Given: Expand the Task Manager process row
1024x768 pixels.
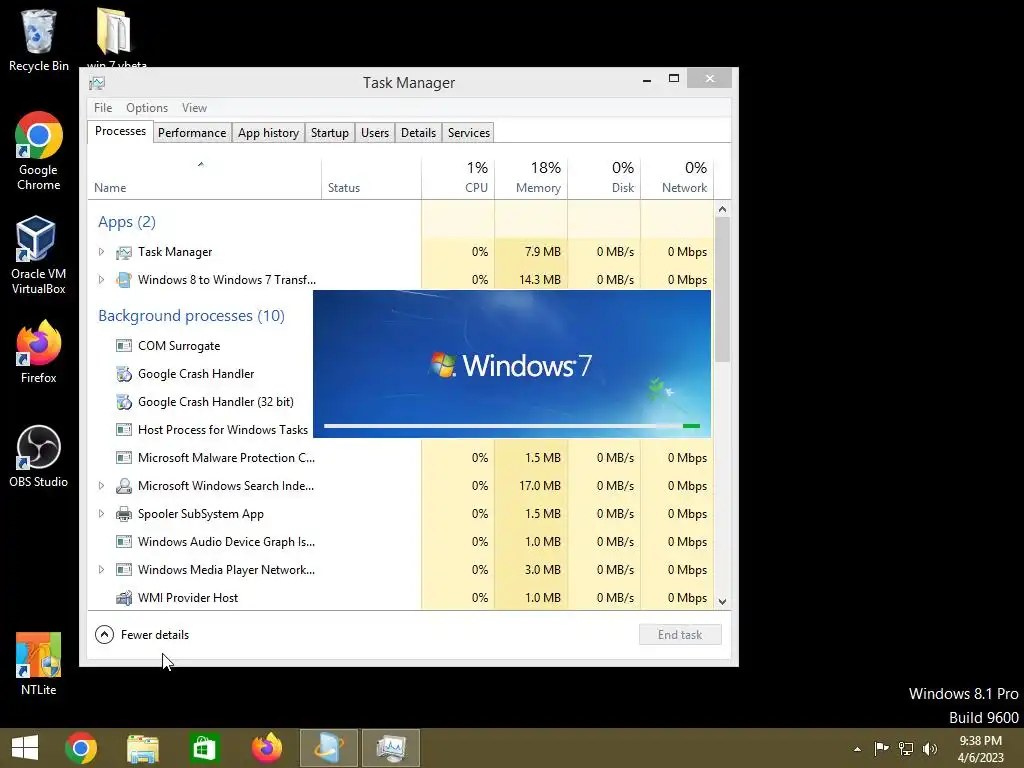Looking at the screenshot, I should point(101,252).
